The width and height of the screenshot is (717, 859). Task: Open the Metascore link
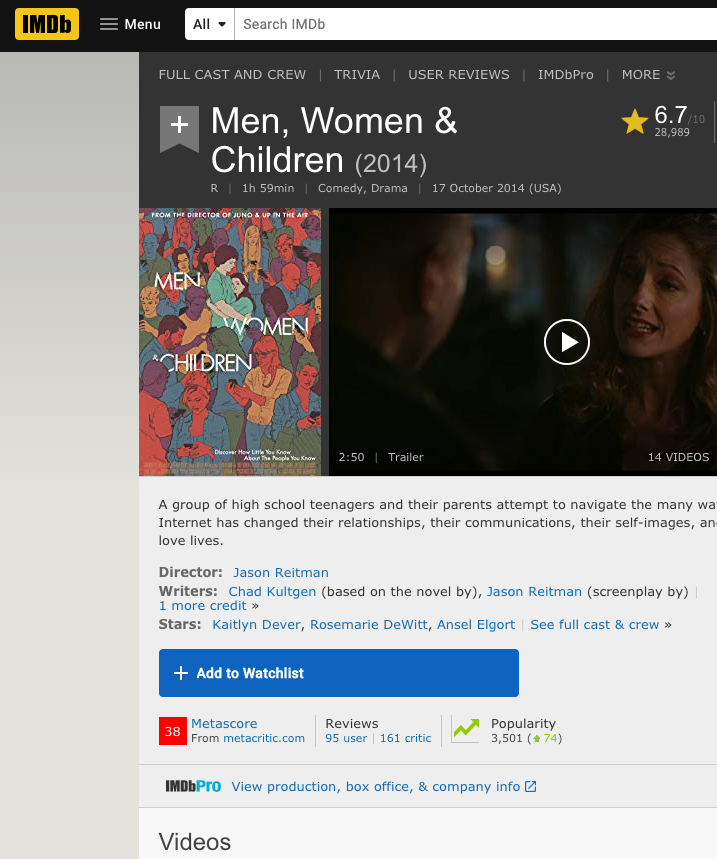224,724
